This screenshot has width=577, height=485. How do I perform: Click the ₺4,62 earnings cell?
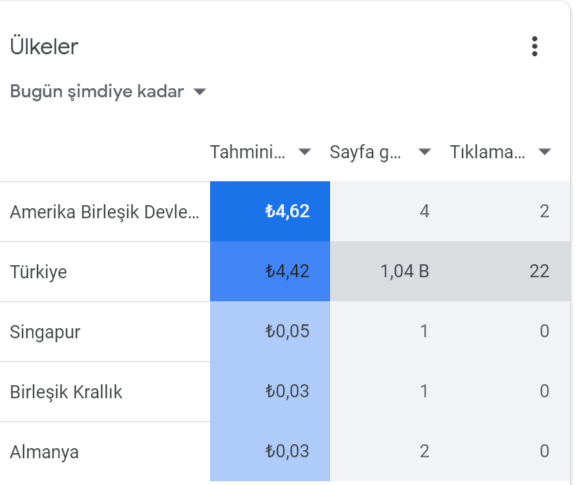pos(270,212)
